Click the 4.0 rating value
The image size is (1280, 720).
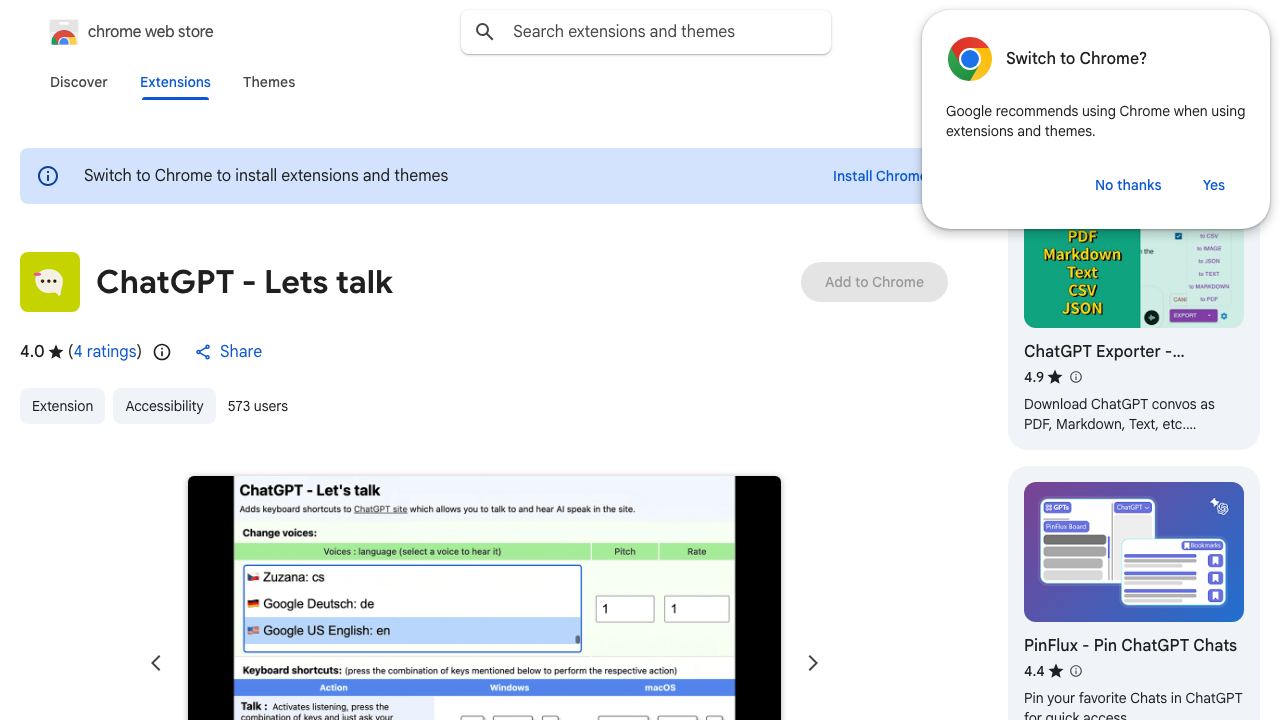click(x=32, y=352)
